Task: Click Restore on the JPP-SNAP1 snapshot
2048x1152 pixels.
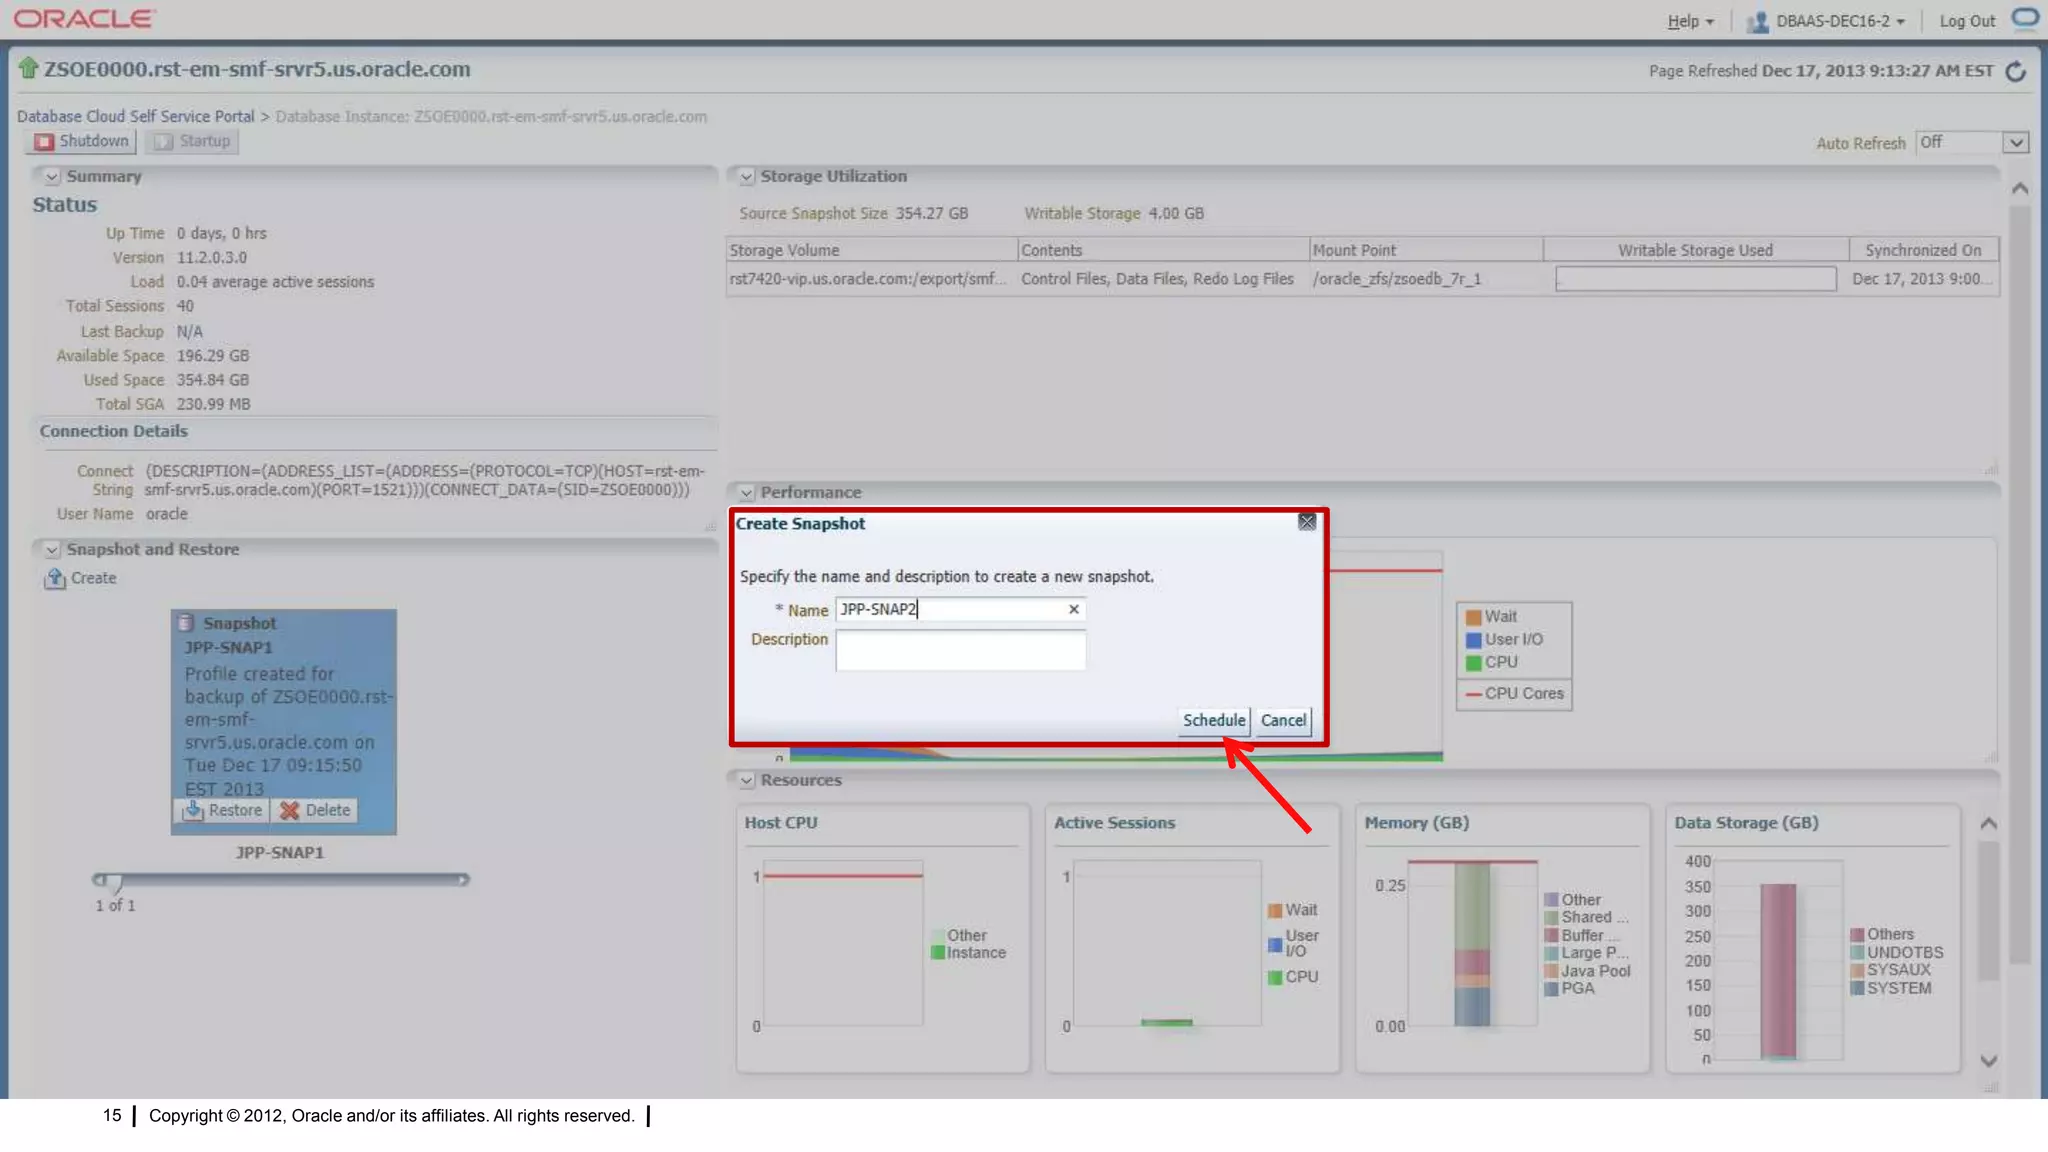Action: [222, 810]
